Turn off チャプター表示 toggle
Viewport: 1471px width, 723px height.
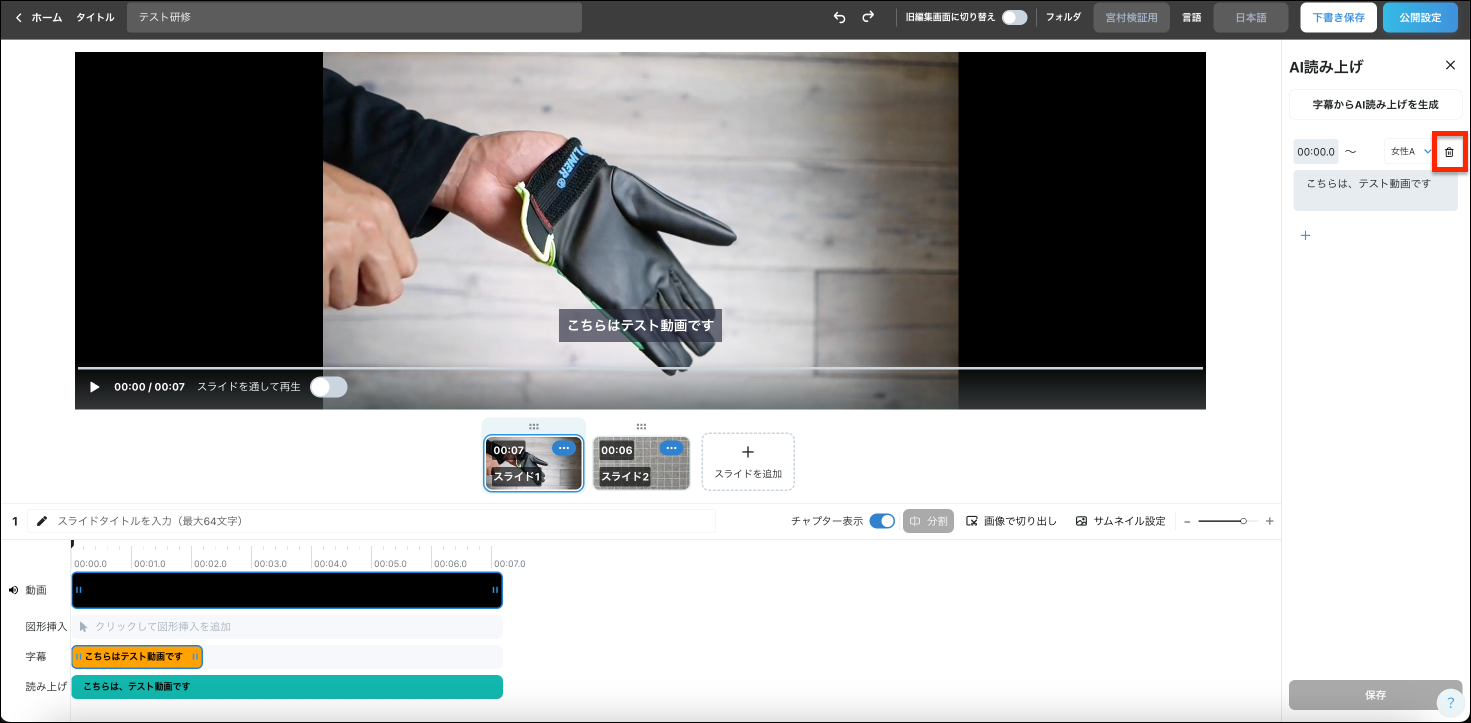click(882, 521)
